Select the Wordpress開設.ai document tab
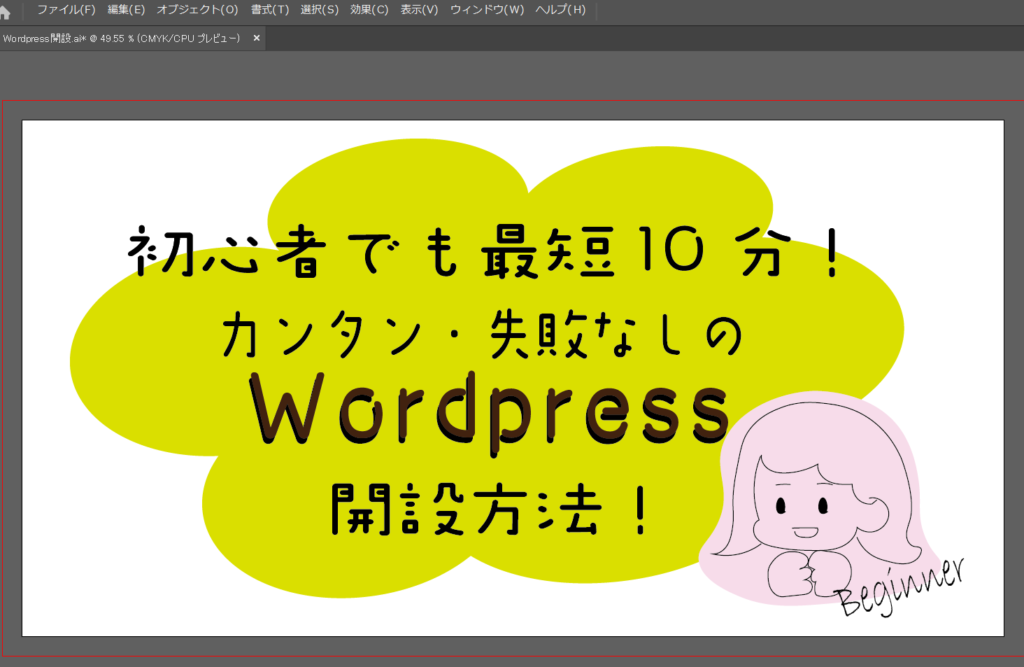The height and width of the screenshot is (667, 1024). tap(121, 39)
